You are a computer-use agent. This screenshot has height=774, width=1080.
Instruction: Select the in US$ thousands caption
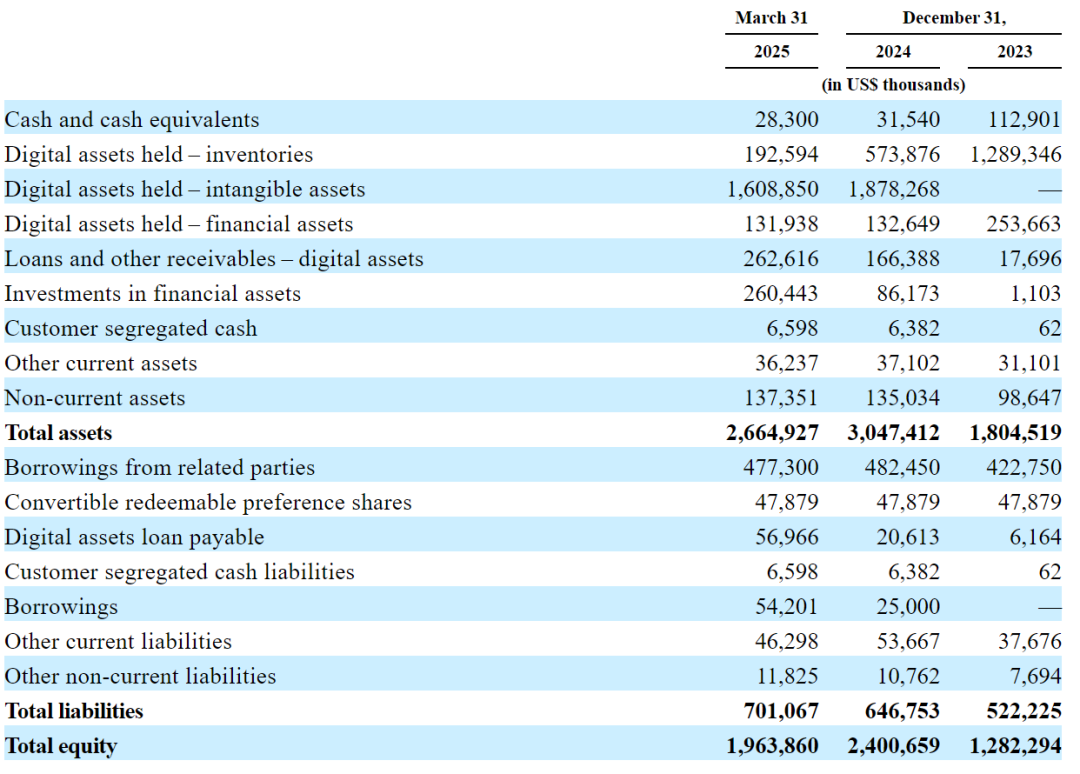tap(893, 85)
